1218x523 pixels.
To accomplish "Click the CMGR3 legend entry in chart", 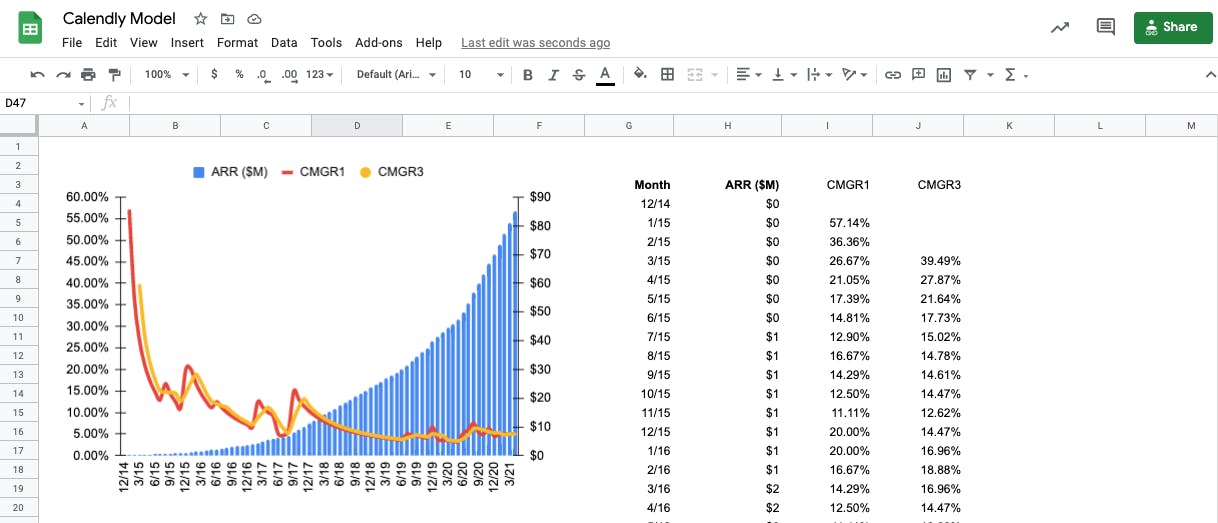I will click(x=392, y=172).
